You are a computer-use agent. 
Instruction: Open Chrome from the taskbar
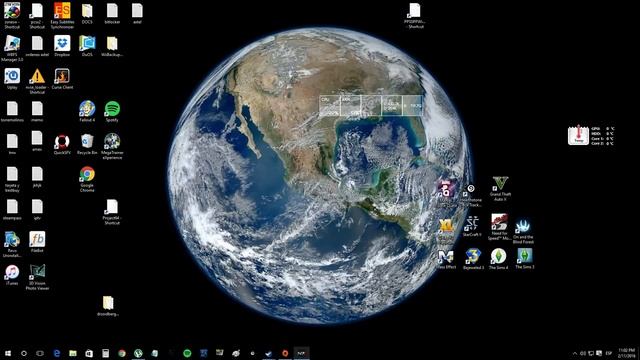point(122,353)
